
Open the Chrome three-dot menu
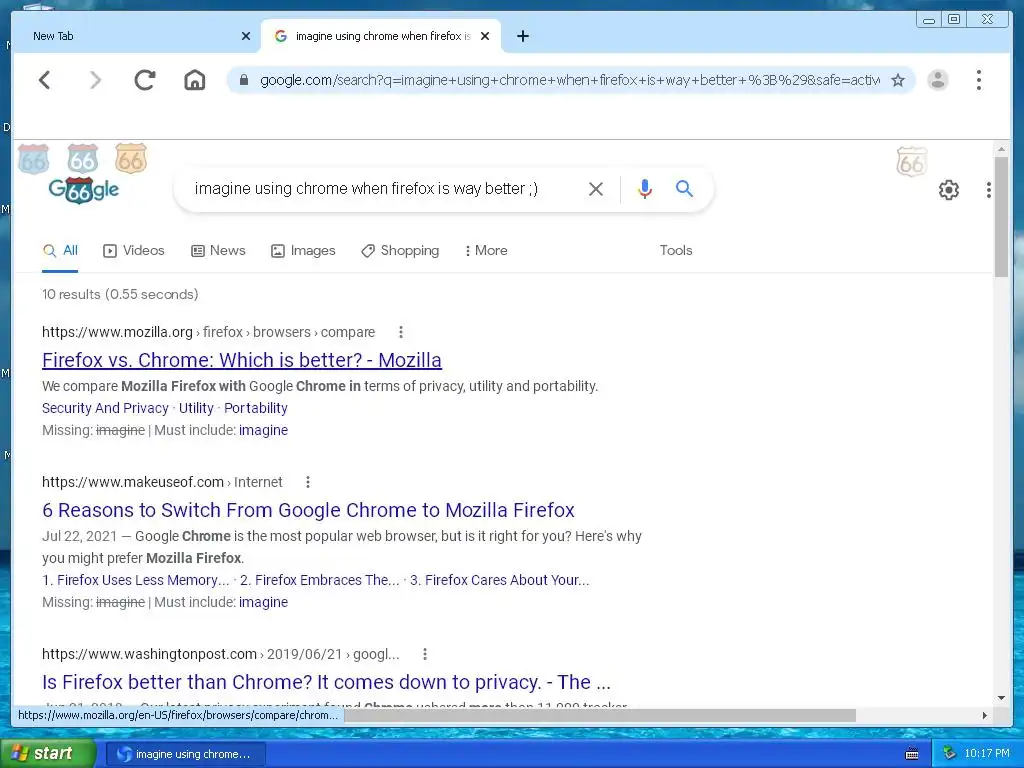[978, 80]
